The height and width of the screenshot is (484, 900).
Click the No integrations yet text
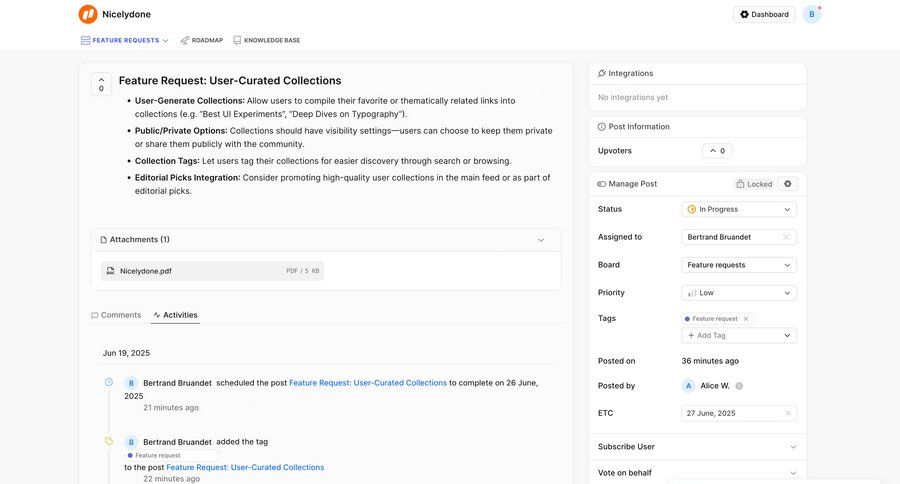[x=633, y=98]
